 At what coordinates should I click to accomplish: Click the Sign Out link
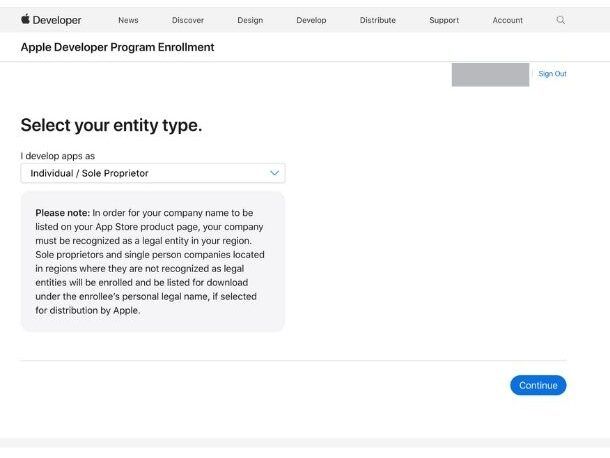[x=552, y=74]
